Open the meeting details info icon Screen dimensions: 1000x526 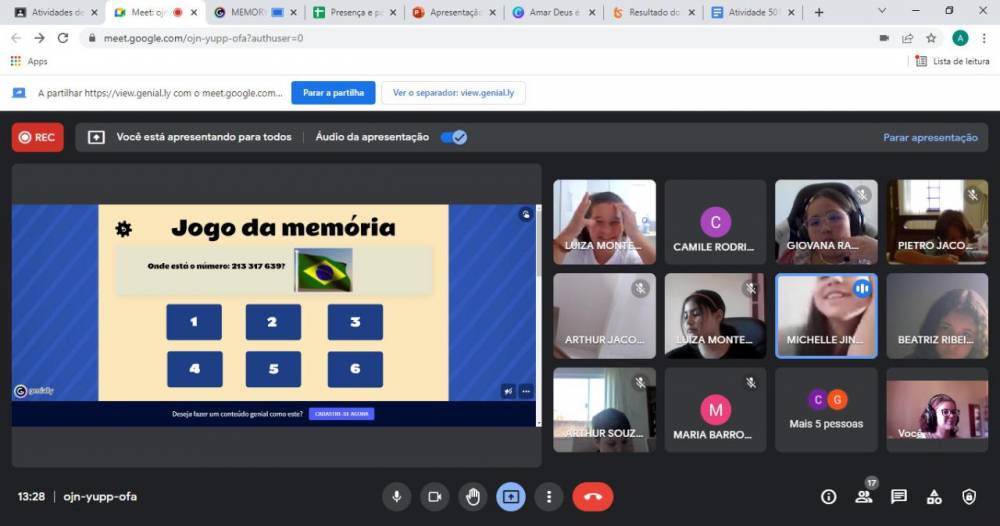[x=828, y=497]
